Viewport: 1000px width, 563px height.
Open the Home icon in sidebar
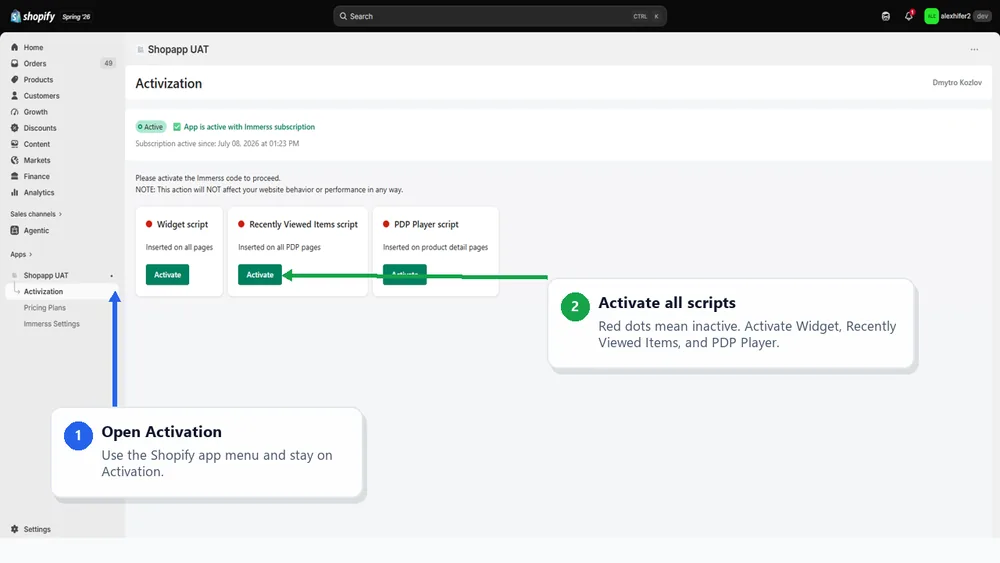click(x=15, y=47)
